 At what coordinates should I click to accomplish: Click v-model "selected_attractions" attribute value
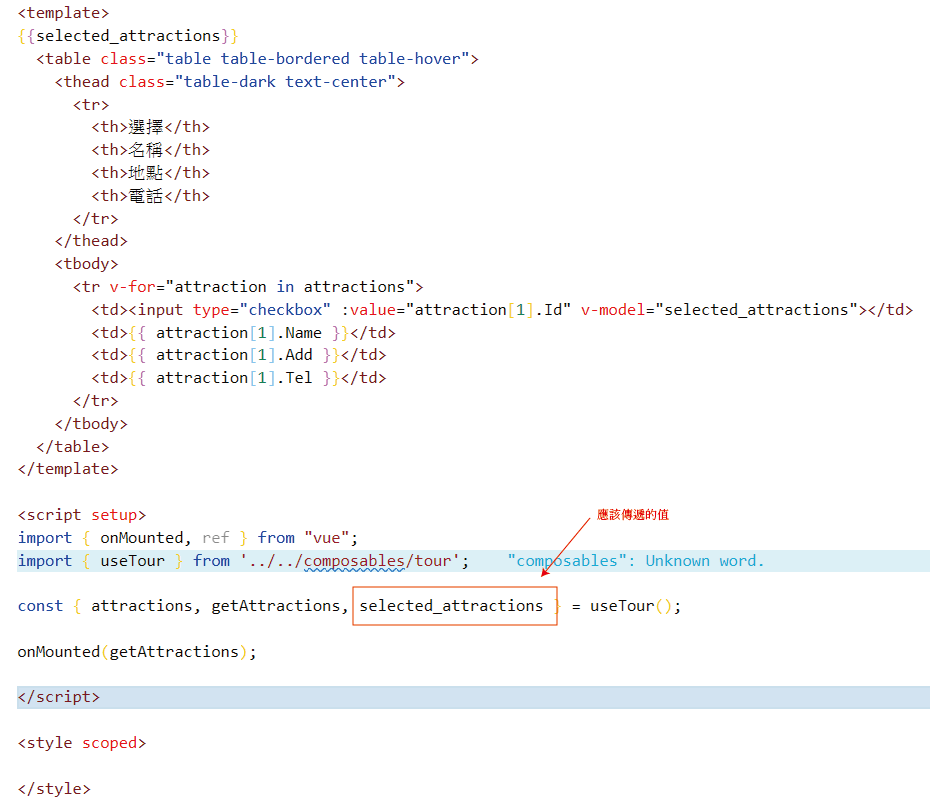tap(756, 310)
